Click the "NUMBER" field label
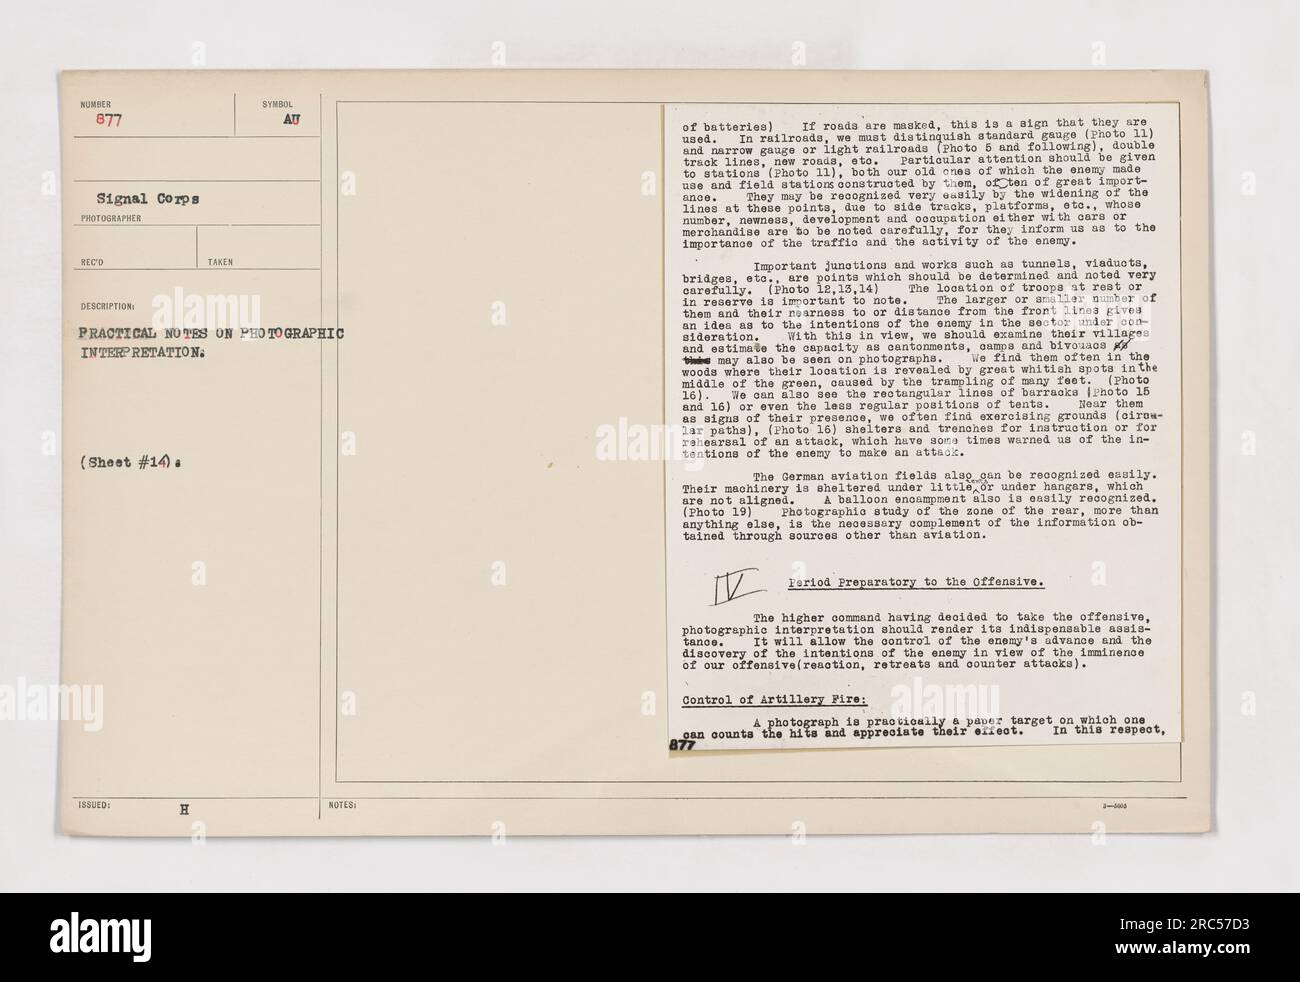The height and width of the screenshot is (982, 1300). tap(95, 103)
